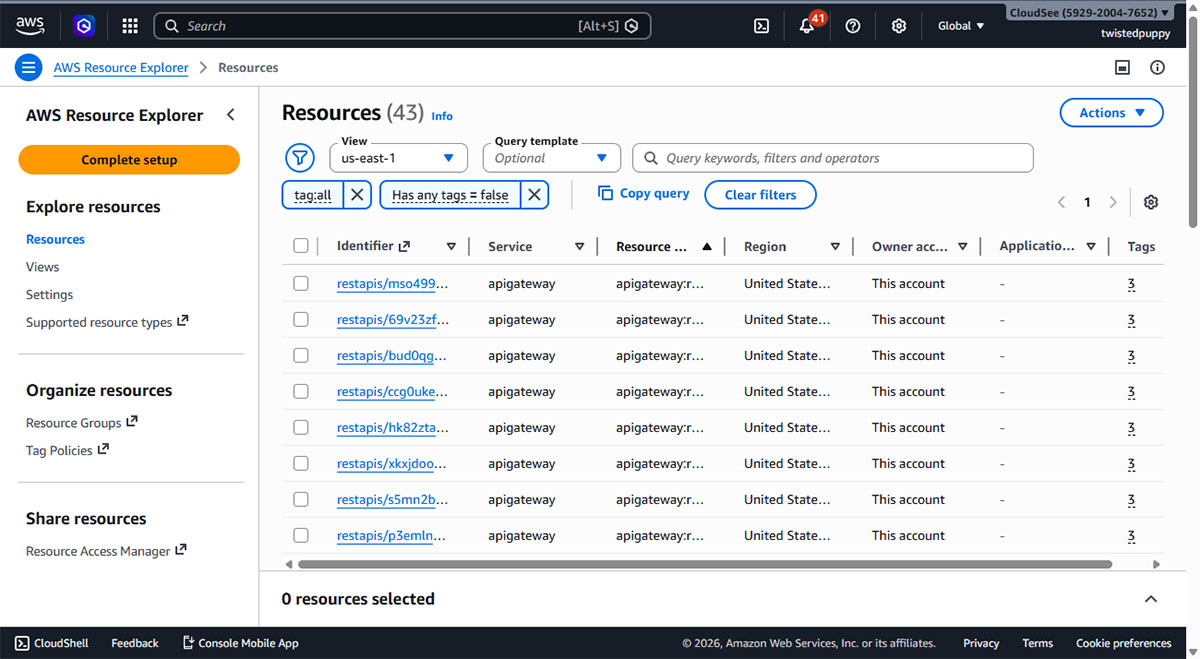Open Resource Access Manager link
This screenshot has width=1200, height=659.
pos(106,551)
